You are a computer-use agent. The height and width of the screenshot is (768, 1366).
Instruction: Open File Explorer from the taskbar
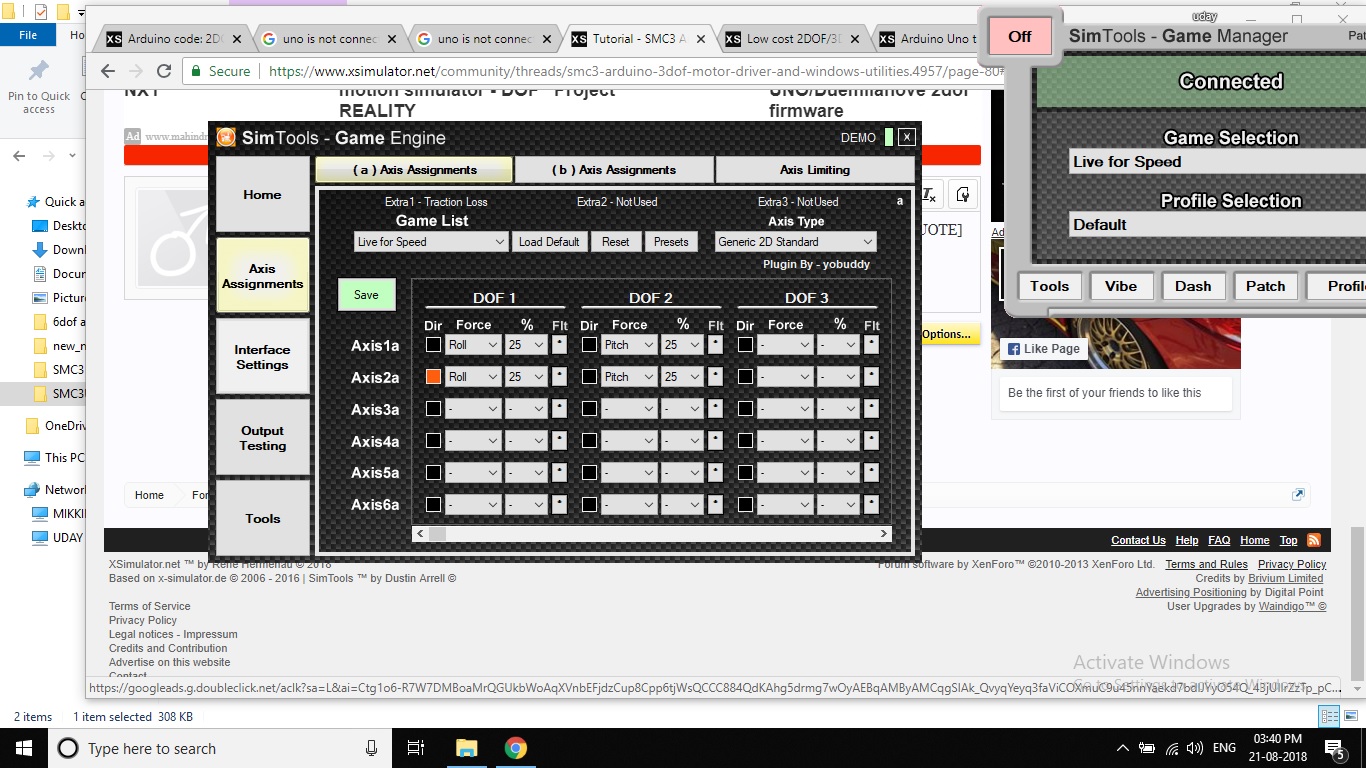(x=466, y=748)
